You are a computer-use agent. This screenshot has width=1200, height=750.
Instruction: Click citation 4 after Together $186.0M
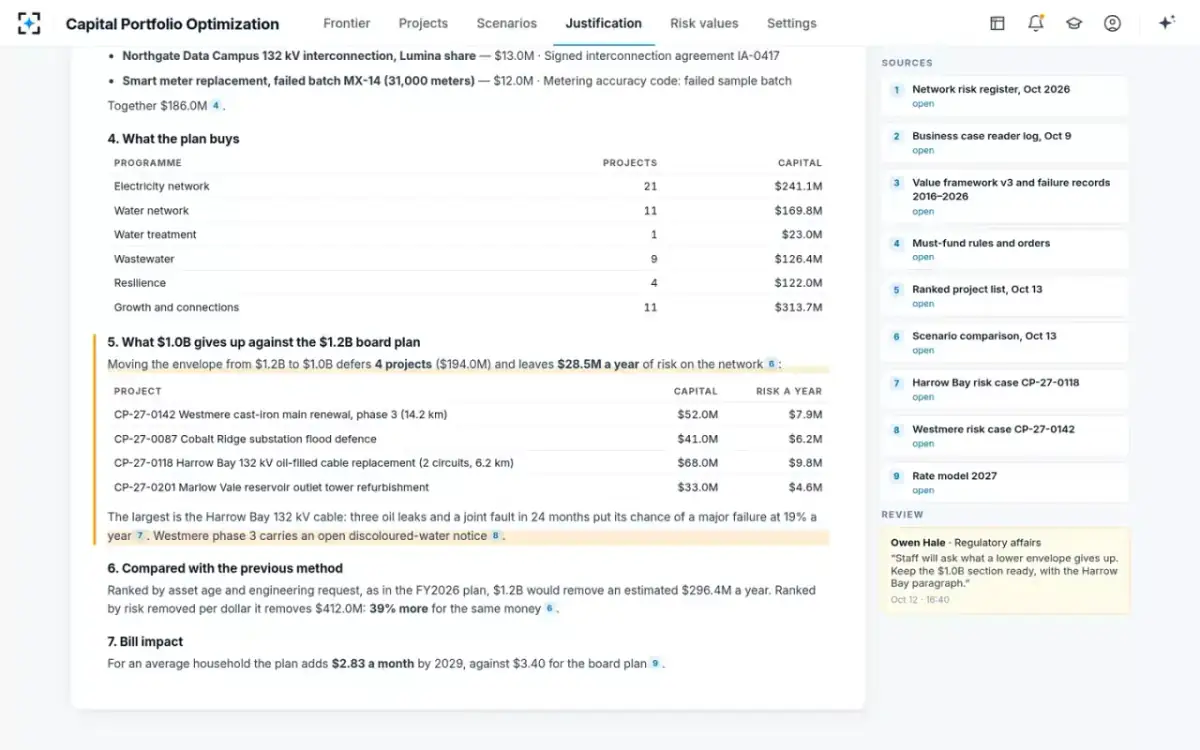215,105
